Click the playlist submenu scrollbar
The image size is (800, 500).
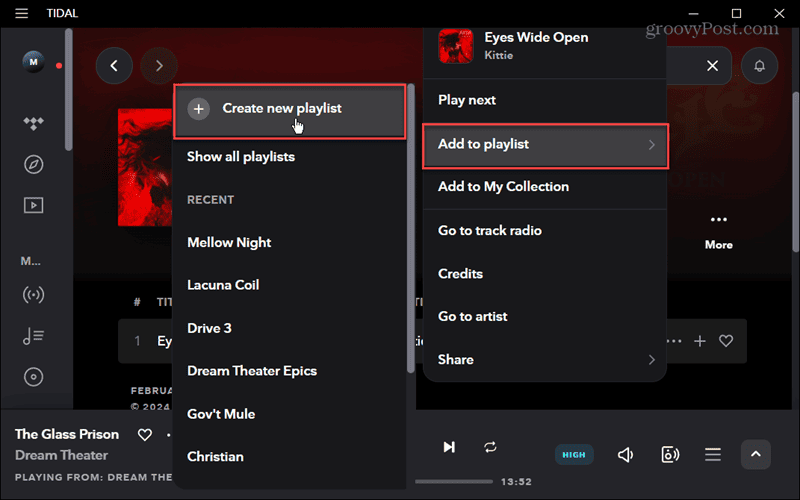(411, 229)
